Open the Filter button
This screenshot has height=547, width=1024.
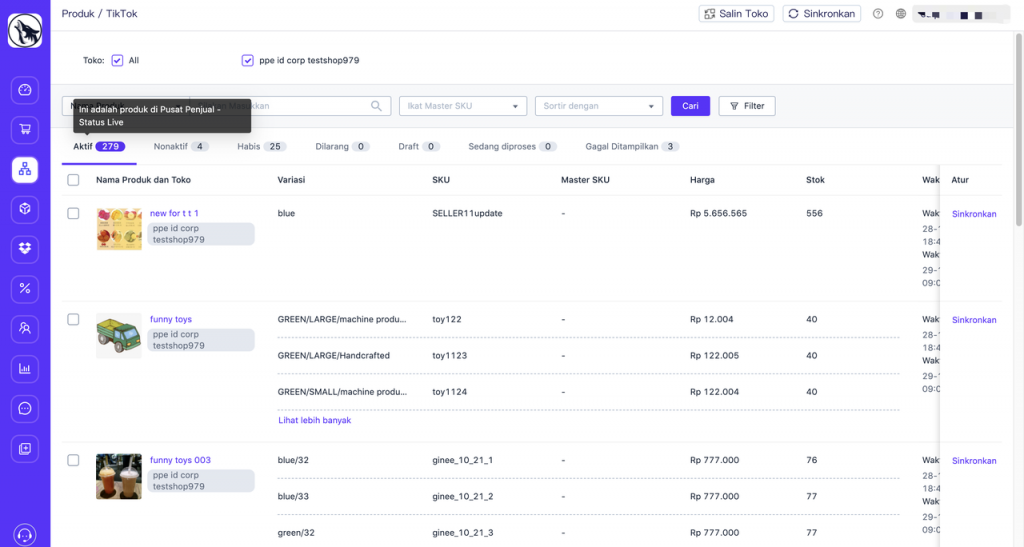pyautogui.click(x=747, y=106)
